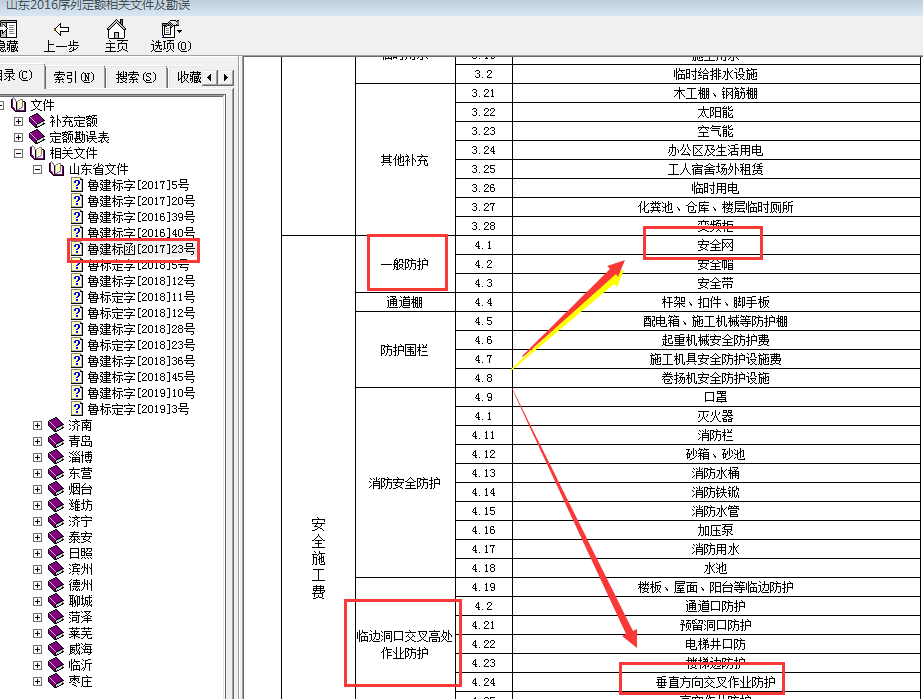This screenshot has height=699, width=923.
Task: Switch to the 收藏 tab
Action: (x=188, y=77)
